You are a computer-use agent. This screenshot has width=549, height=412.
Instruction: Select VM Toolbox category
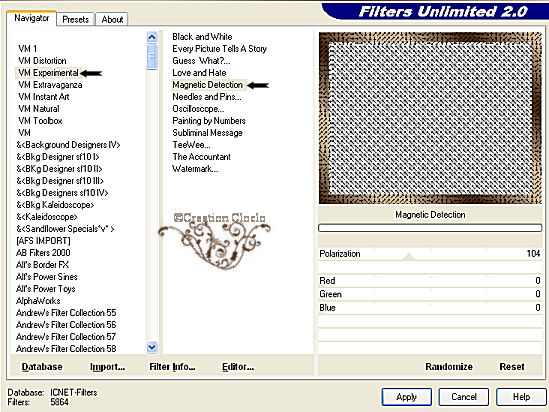(x=40, y=121)
